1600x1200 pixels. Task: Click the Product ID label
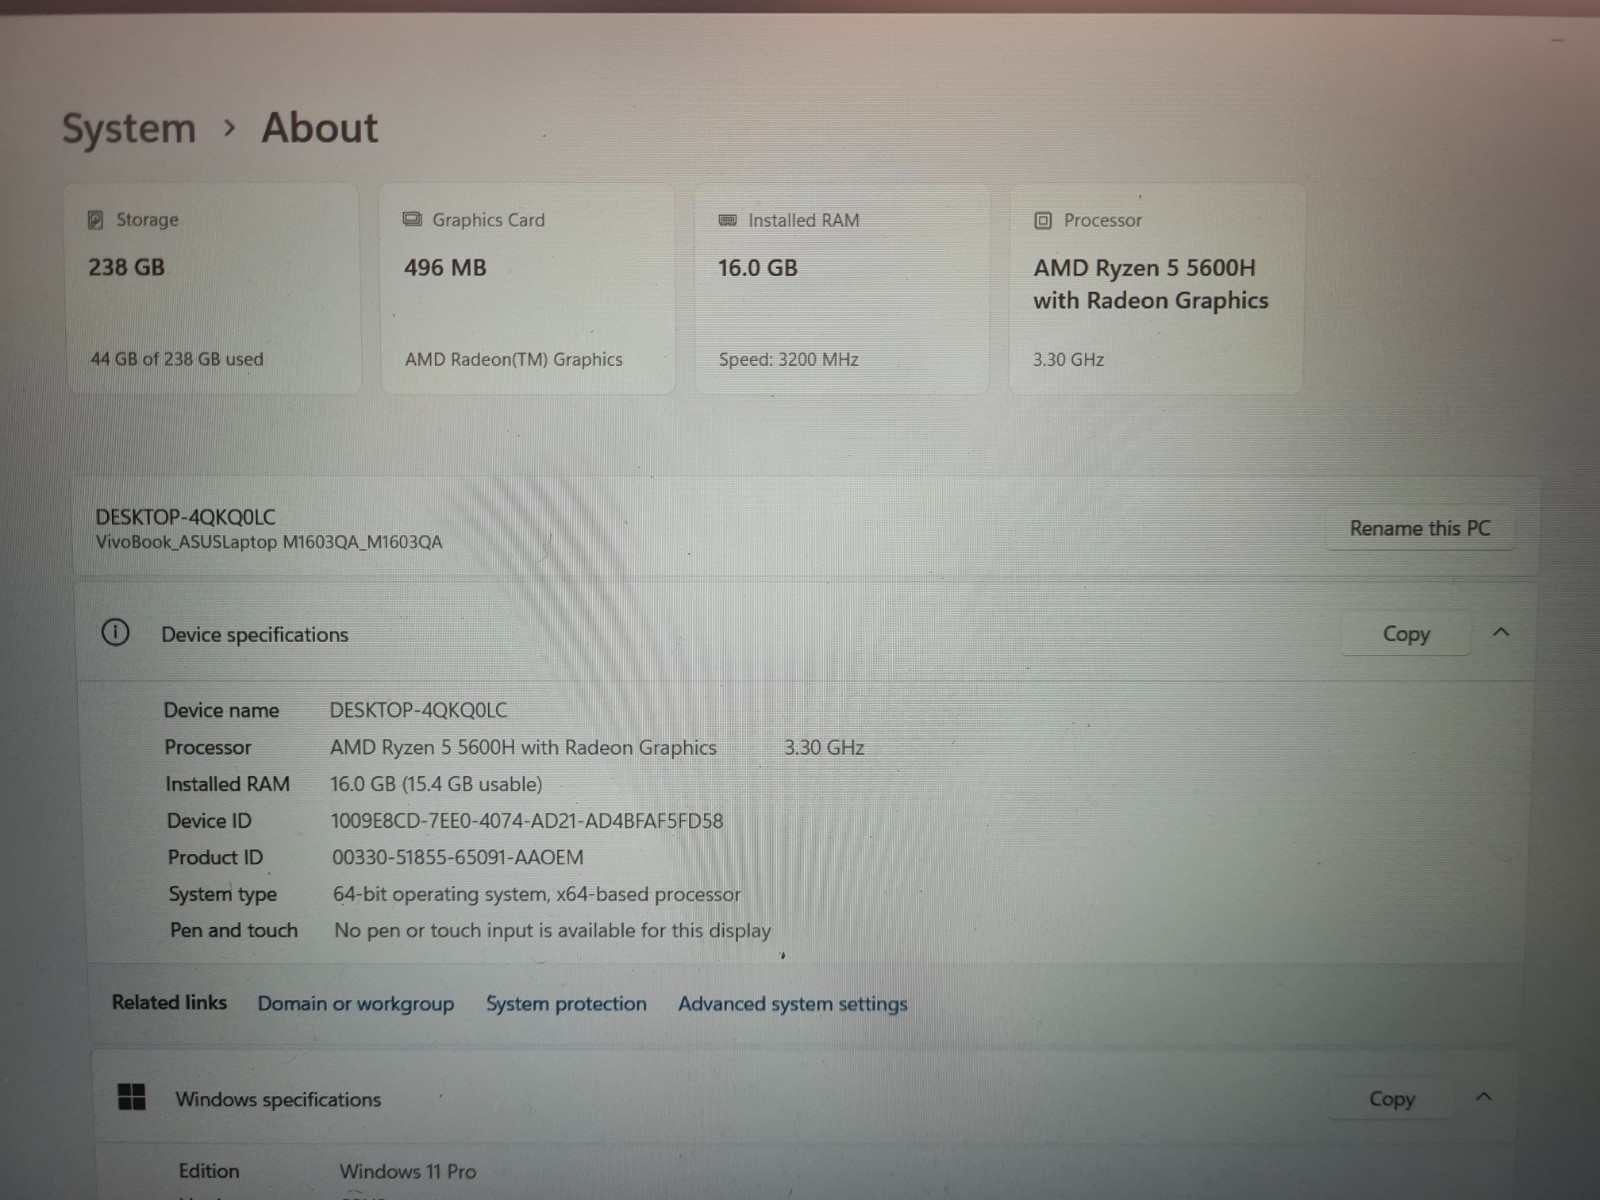point(215,857)
